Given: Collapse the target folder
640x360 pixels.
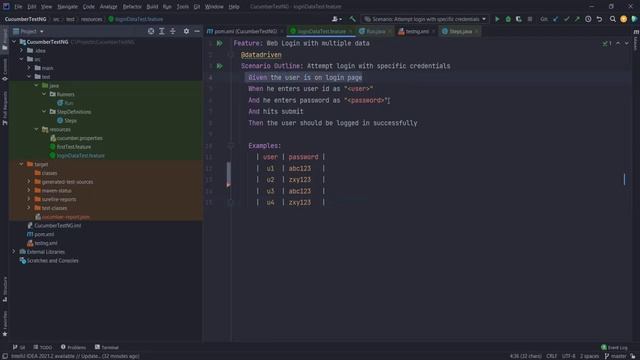Looking at the screenshot, I should [22, 164].
